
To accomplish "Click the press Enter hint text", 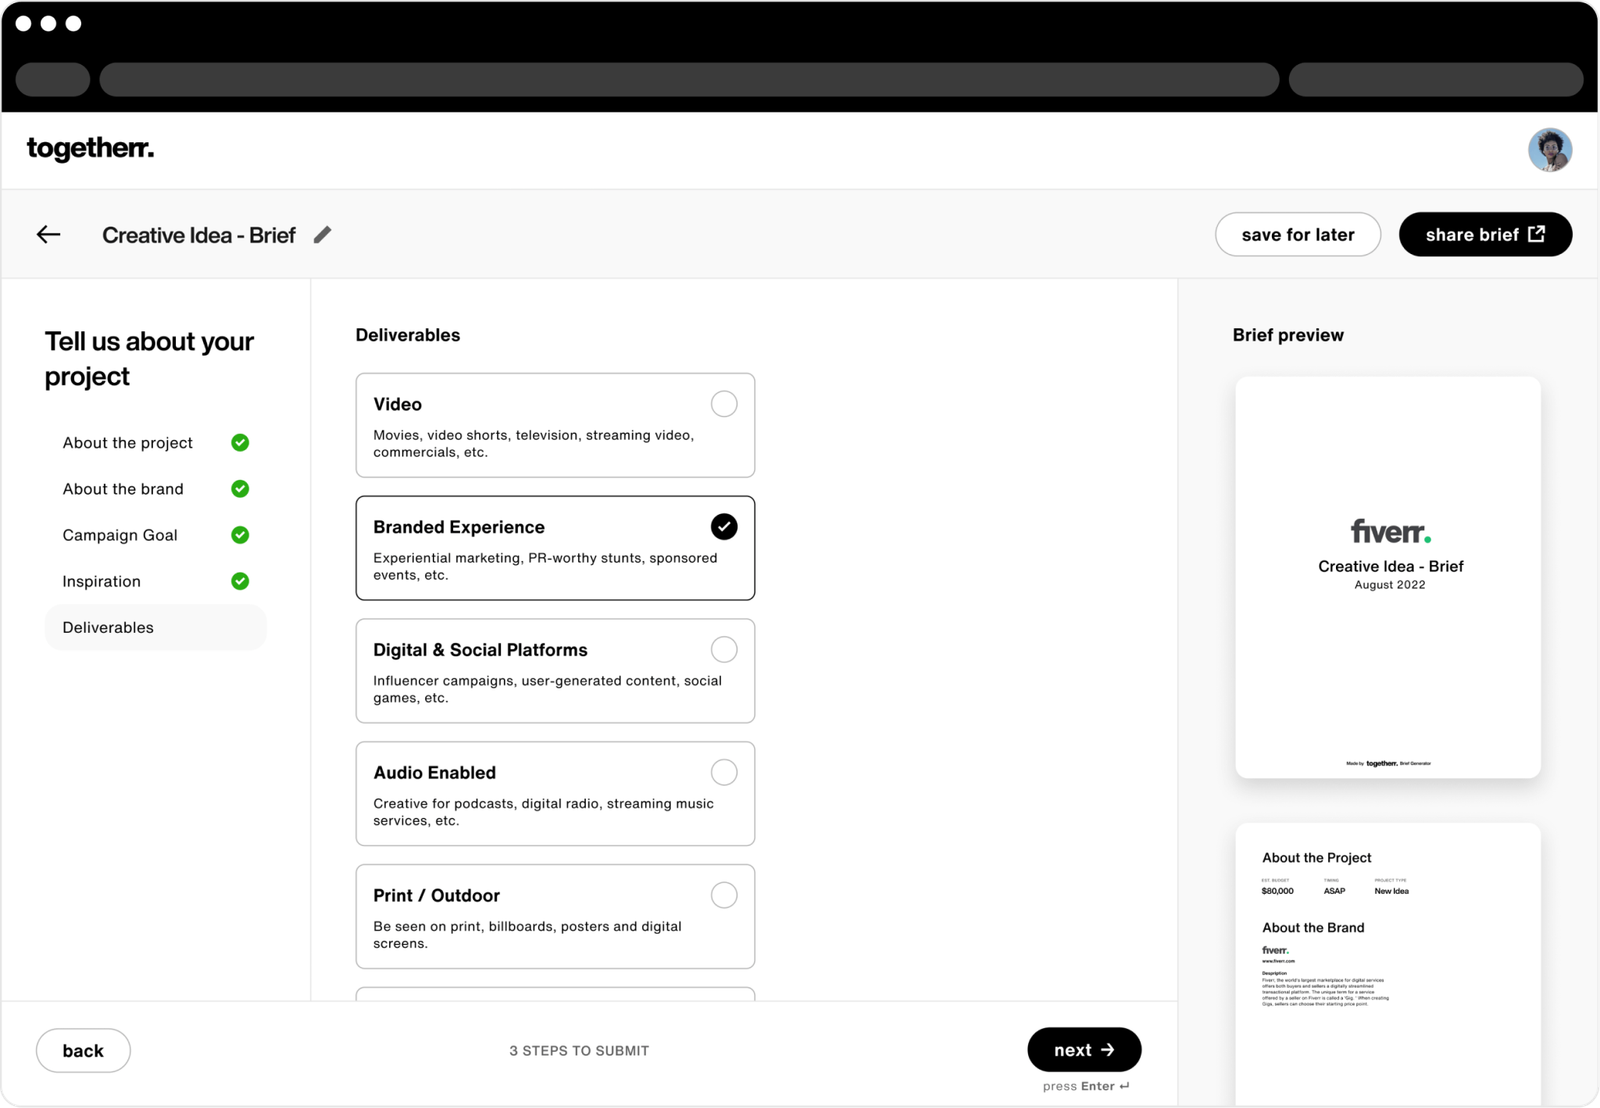I will pos(1086,1086).
